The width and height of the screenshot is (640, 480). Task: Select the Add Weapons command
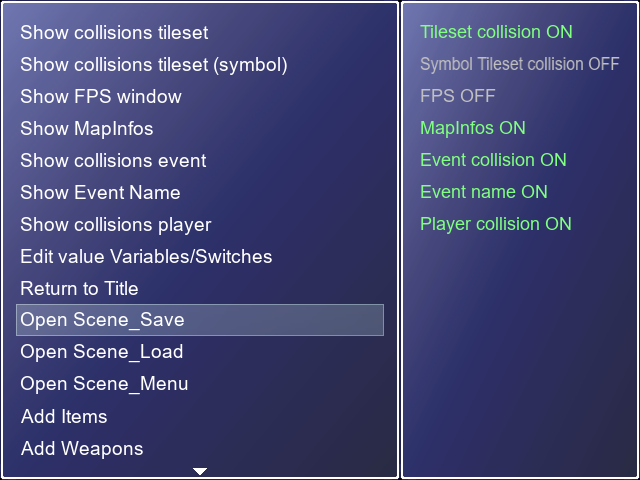[x=82, y=448]
